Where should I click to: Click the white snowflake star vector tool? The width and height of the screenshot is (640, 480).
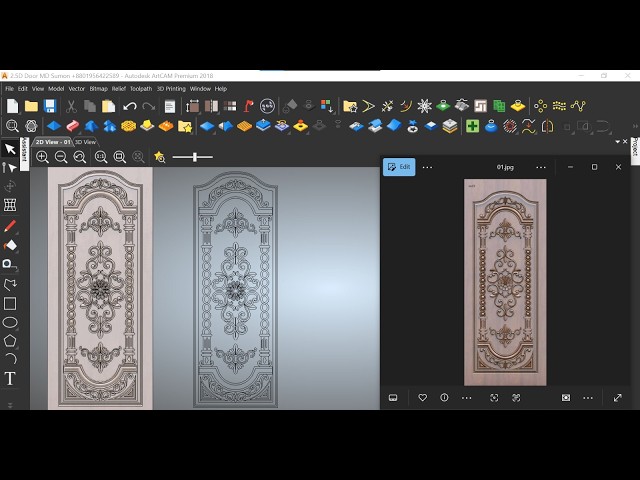pos(424,106)
